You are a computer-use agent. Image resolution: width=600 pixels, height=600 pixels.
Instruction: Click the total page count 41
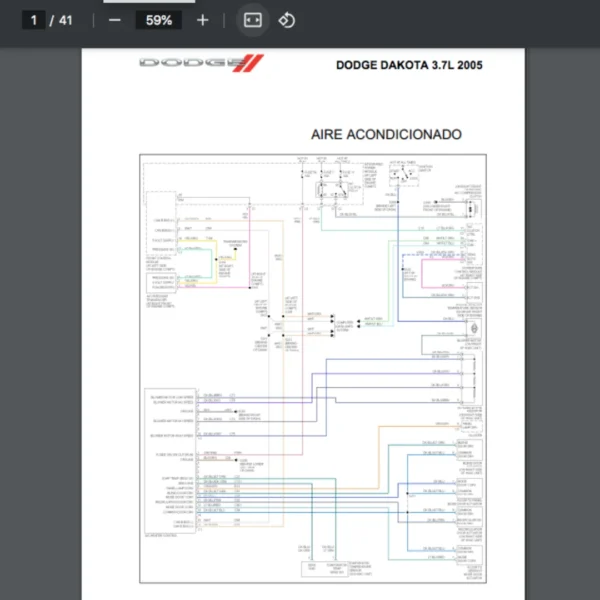pos(66,20)
